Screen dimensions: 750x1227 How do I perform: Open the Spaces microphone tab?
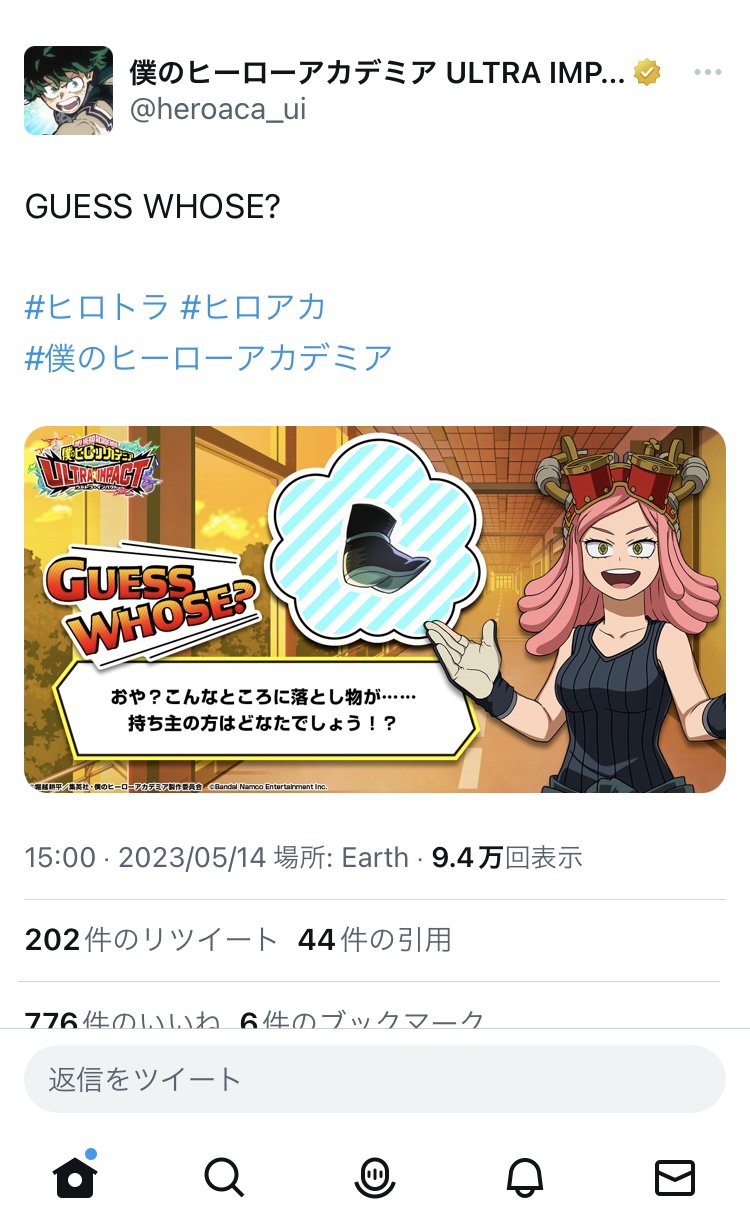click(375, 1178)
